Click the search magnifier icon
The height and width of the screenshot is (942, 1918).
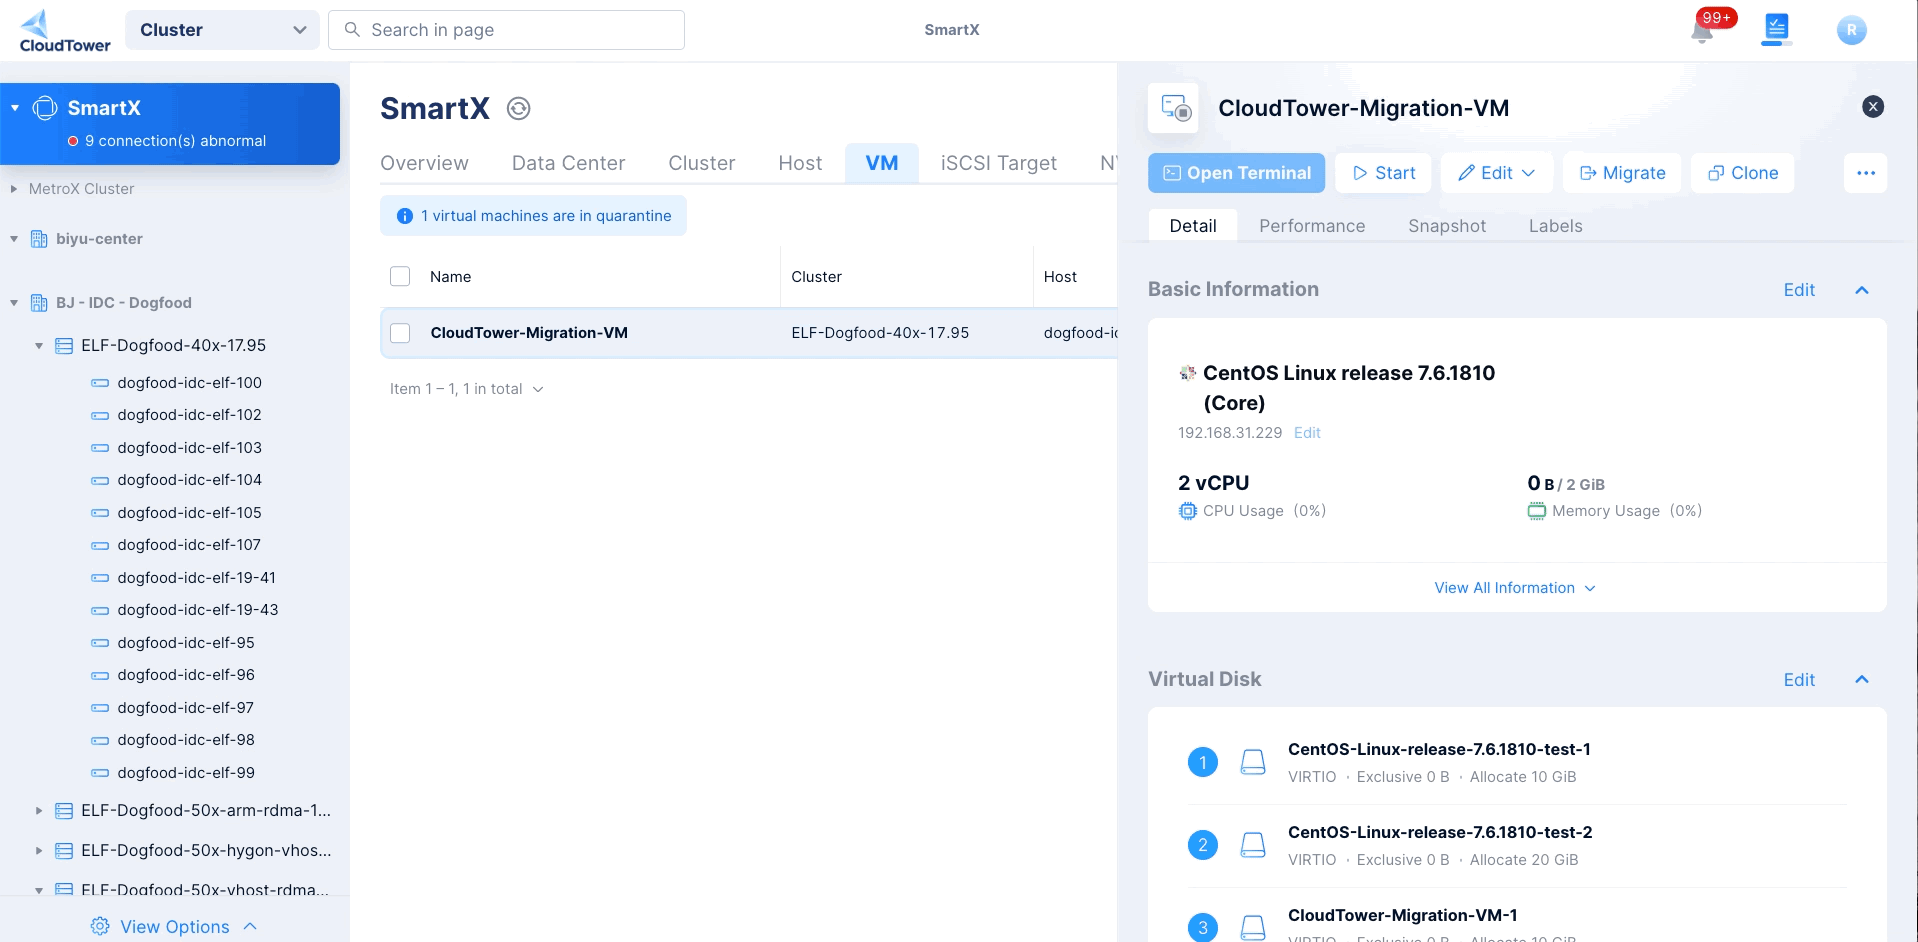click(x=352, y=30)
